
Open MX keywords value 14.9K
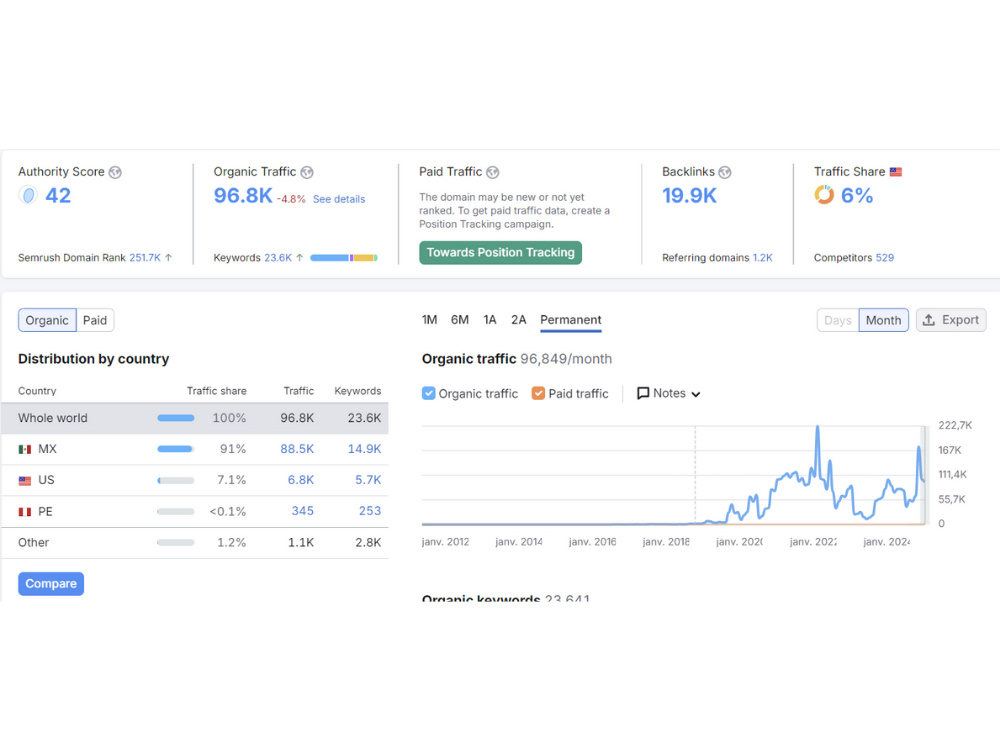point(364,449)
